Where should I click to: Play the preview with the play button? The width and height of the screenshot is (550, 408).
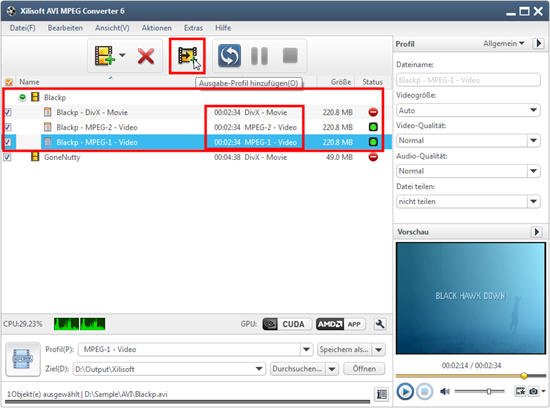[405, 391]
